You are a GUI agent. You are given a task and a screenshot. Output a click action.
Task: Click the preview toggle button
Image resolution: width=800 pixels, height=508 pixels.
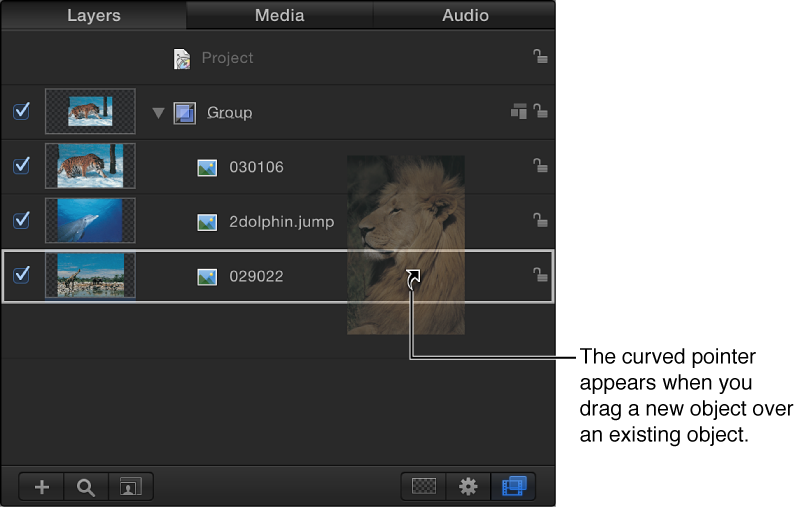(x=131, y=487)
